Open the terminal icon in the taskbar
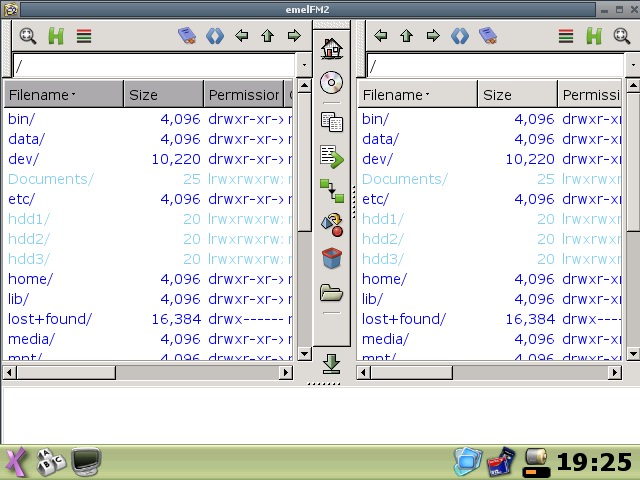The height and width of the screenshot is (480, 640). (87, 461)
